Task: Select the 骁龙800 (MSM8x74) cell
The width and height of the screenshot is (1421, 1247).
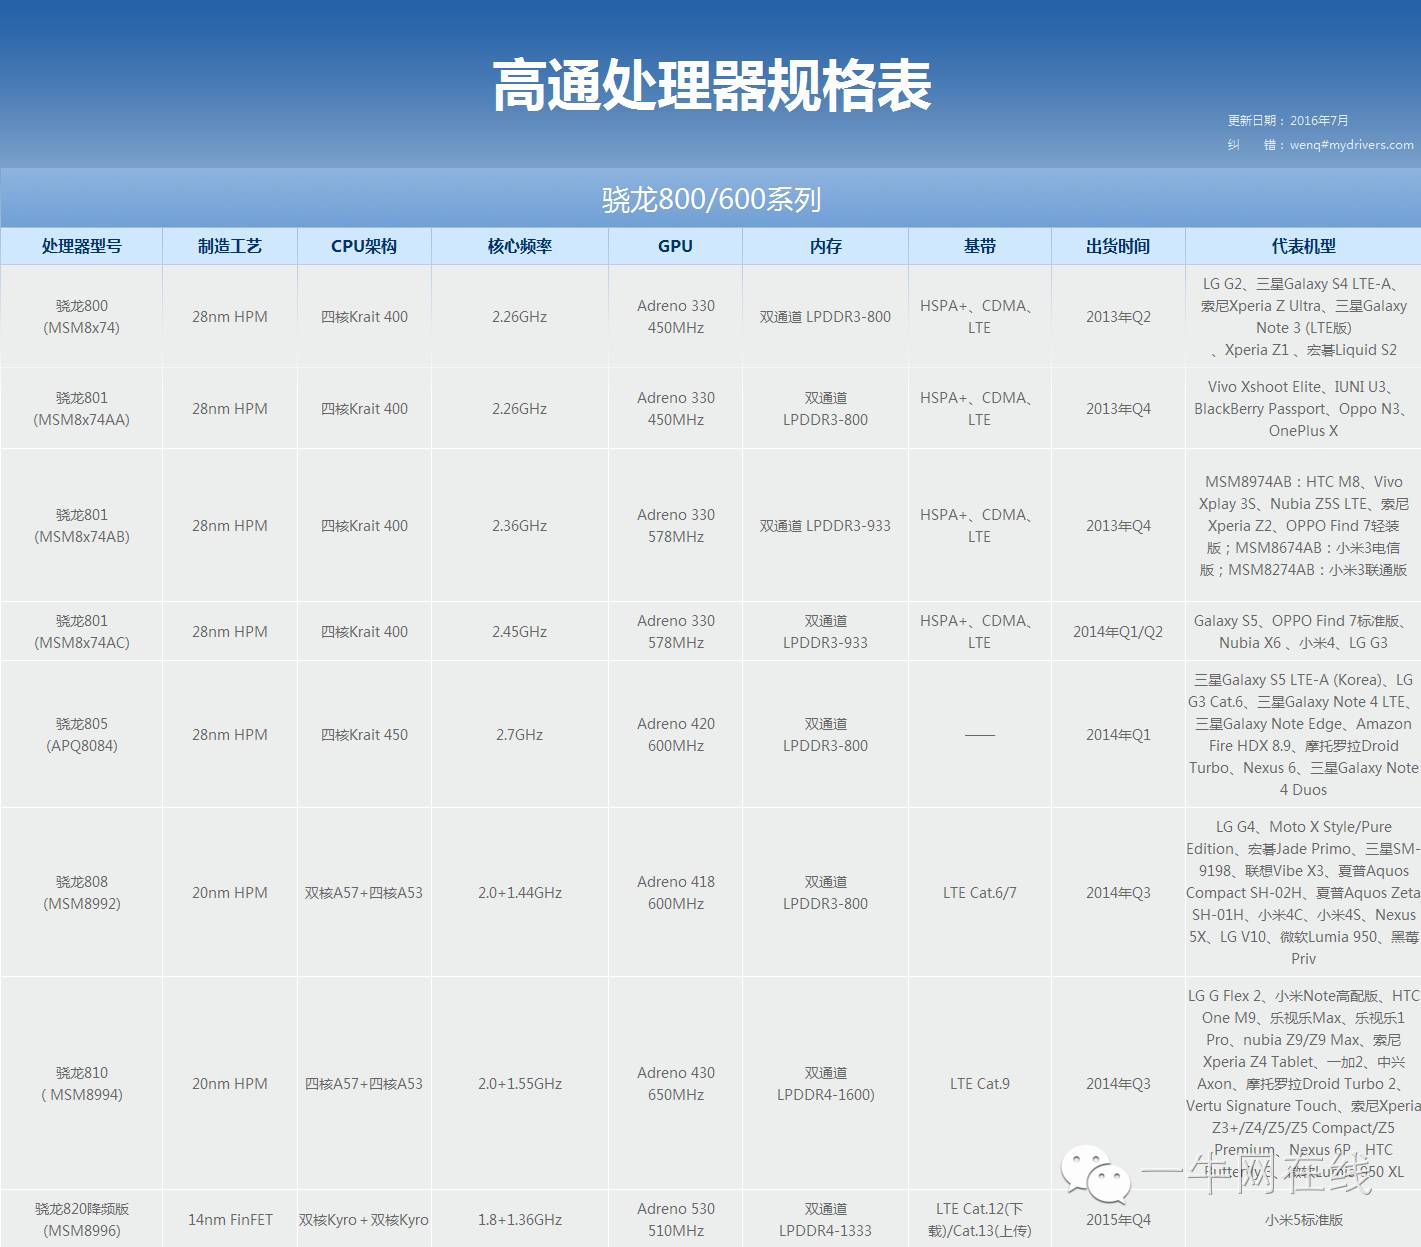Action: pos(82,317)
